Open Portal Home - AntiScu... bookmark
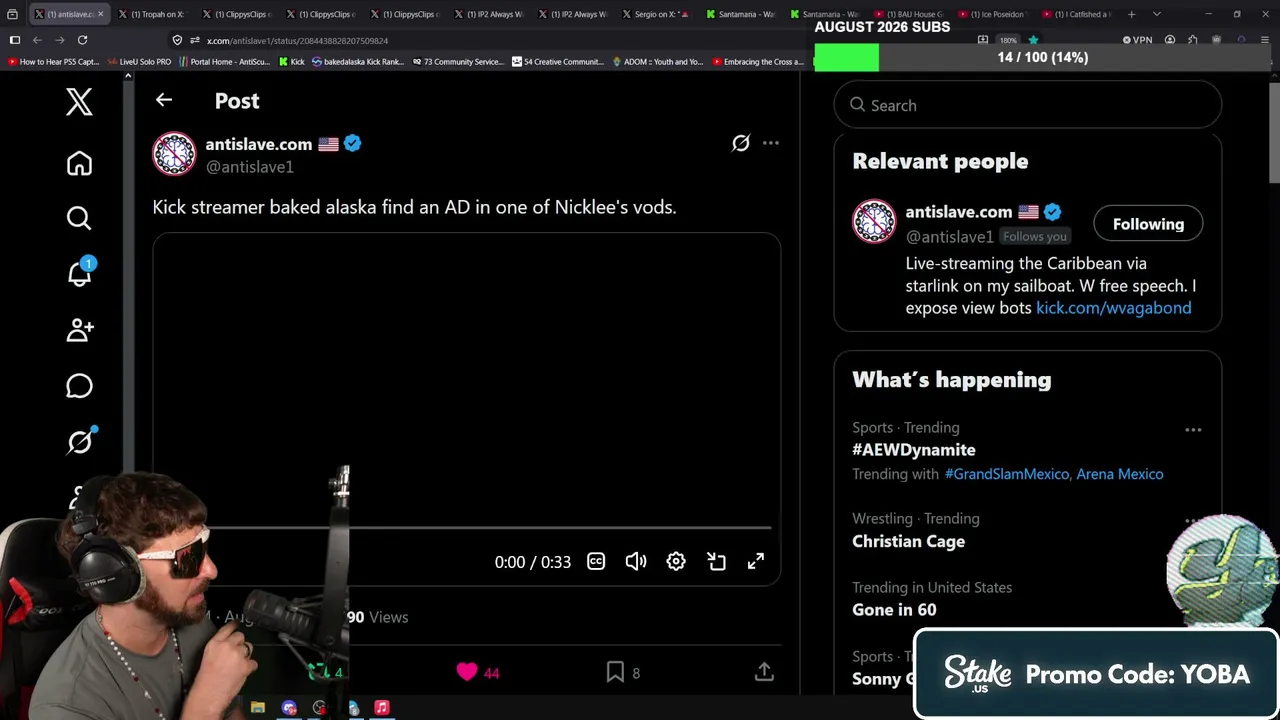This screenshot has height=720, width=1280. tap(224, 62)
